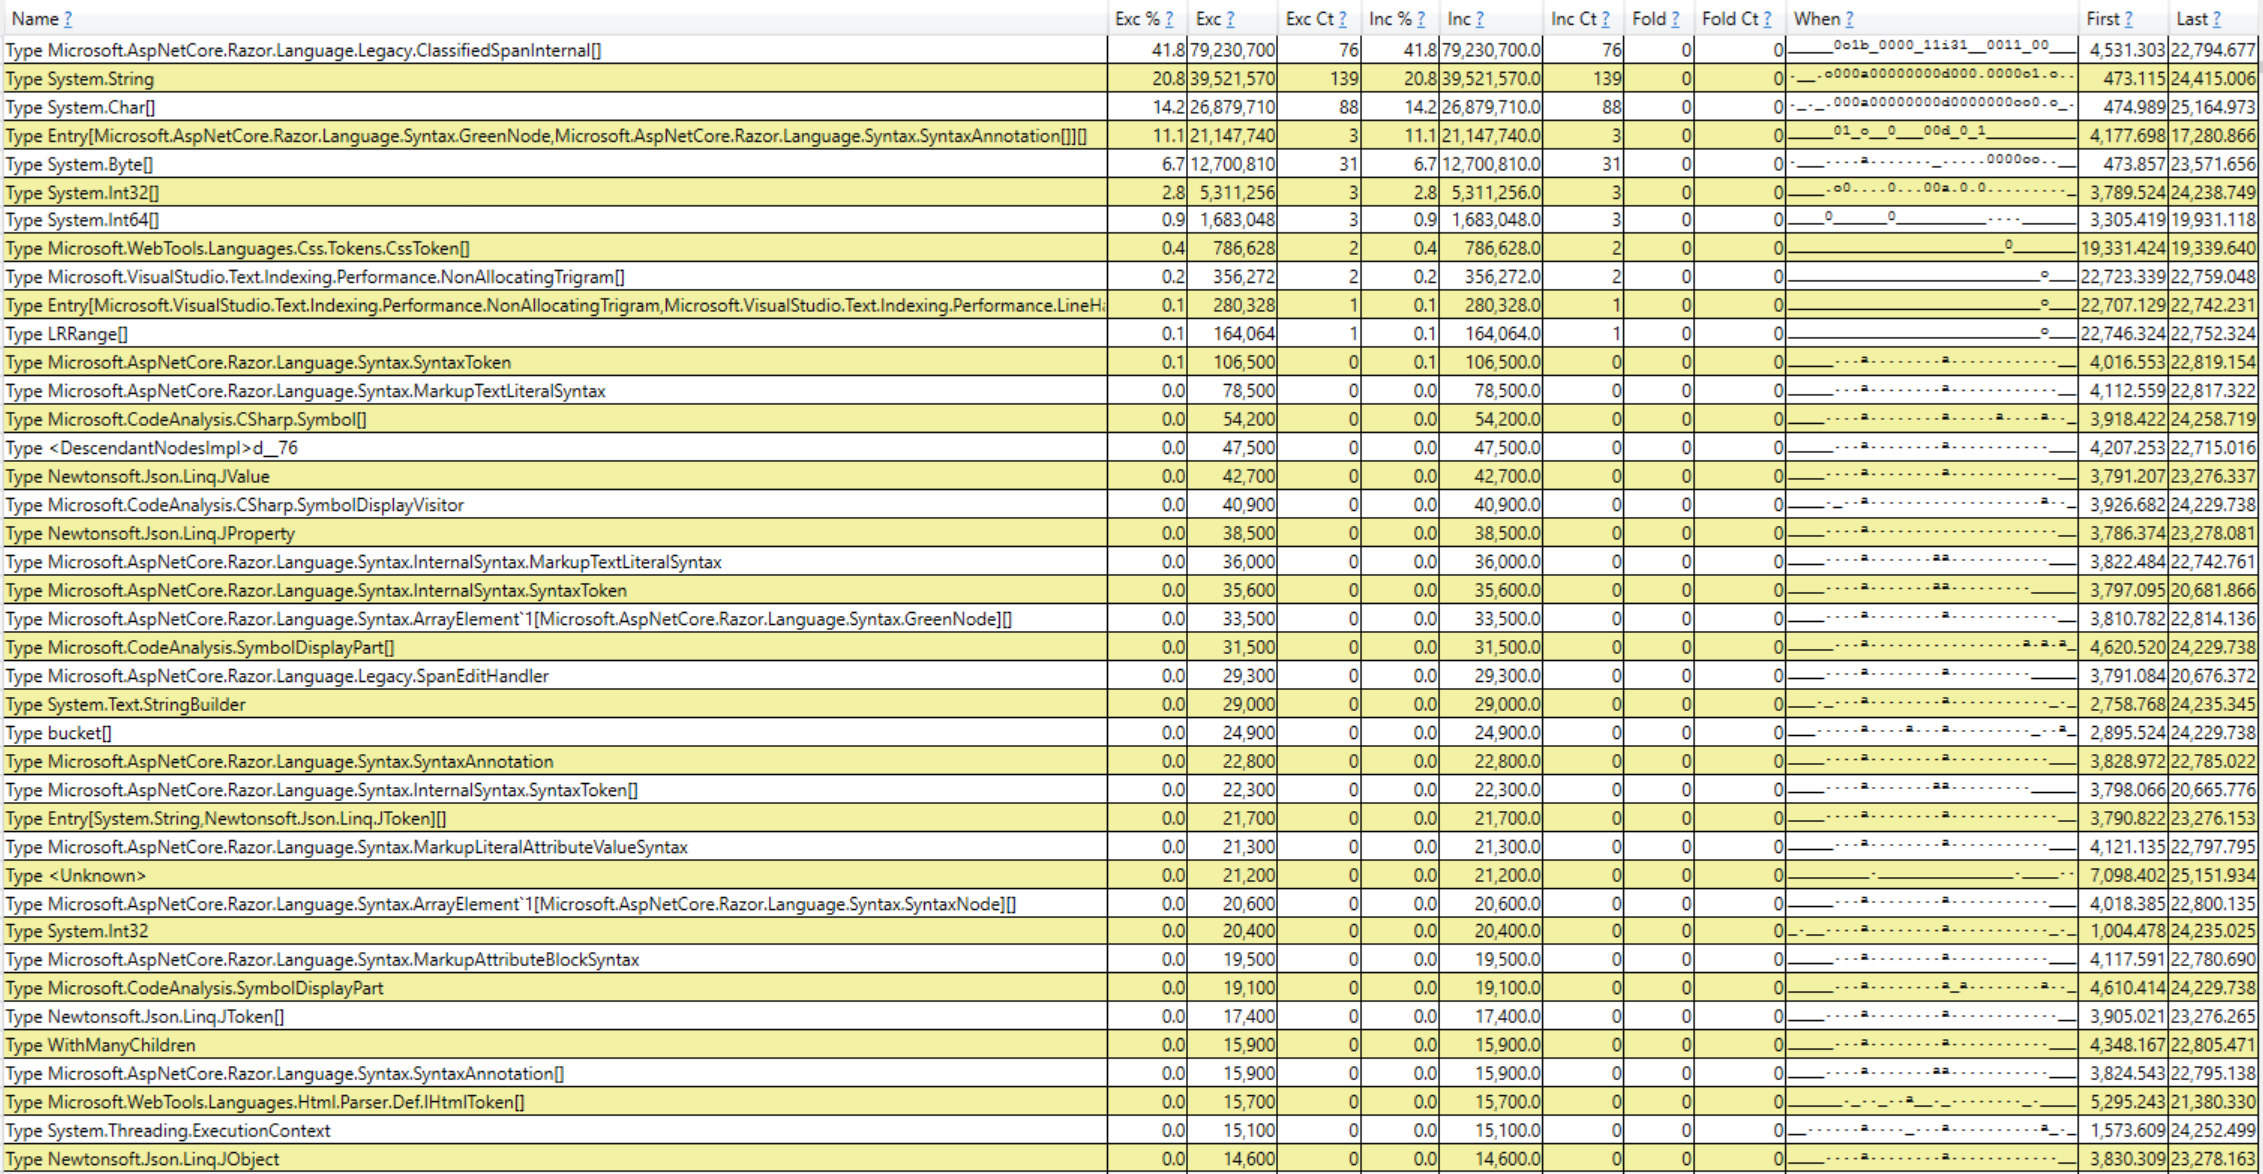Open help '?' for Exc Ct column
Image resolution: width=2263 pixels, height=1174 pixels.
tap(1342, 19)
